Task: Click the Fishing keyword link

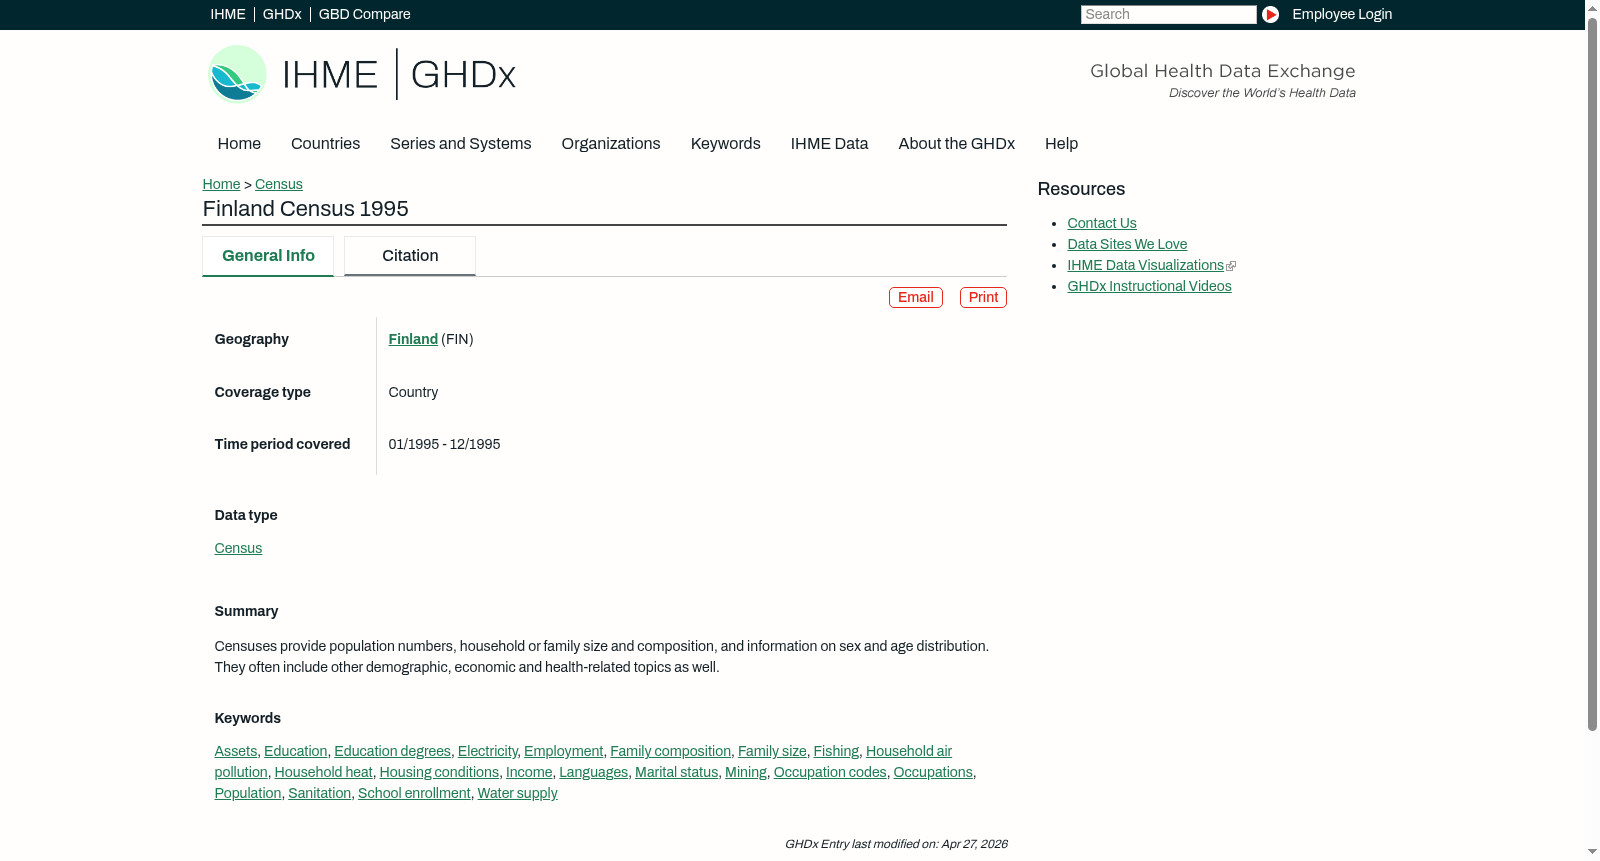Action: point(836,752)
